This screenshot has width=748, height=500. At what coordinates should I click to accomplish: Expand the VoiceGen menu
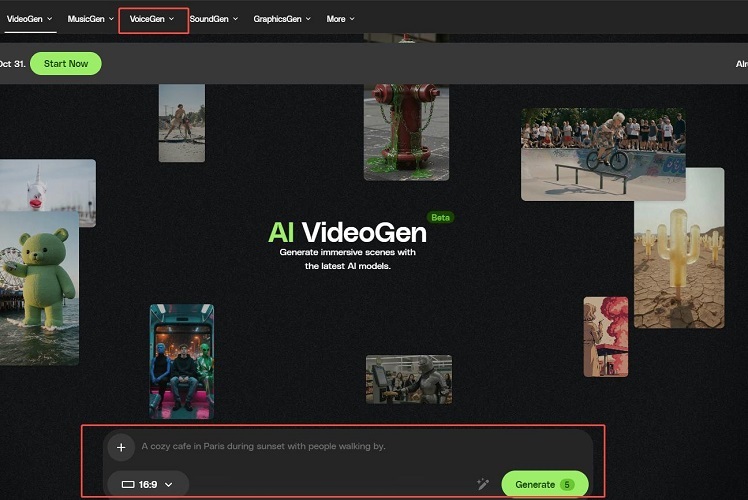(x=152, y=19)
